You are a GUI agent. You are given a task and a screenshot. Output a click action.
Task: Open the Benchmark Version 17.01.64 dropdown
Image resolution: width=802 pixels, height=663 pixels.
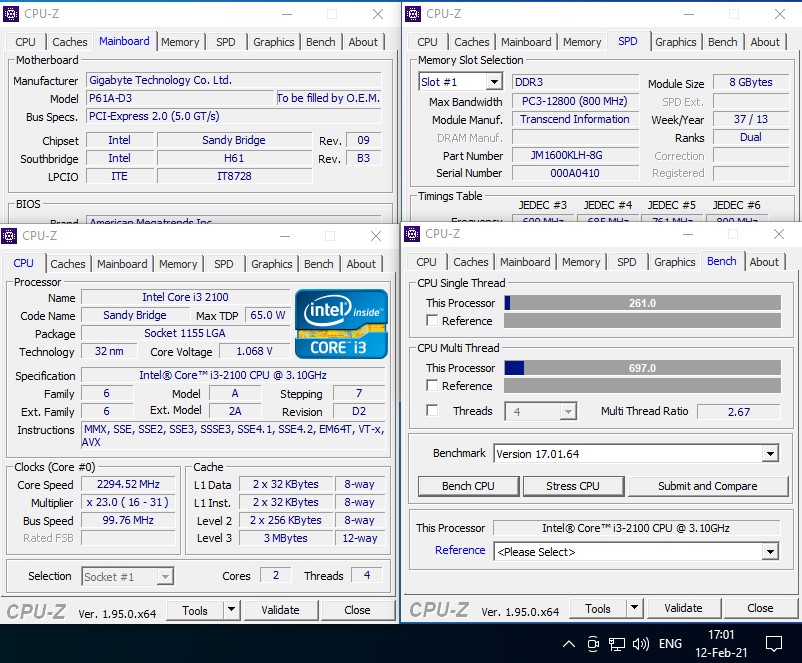click(x=770, y=453)
